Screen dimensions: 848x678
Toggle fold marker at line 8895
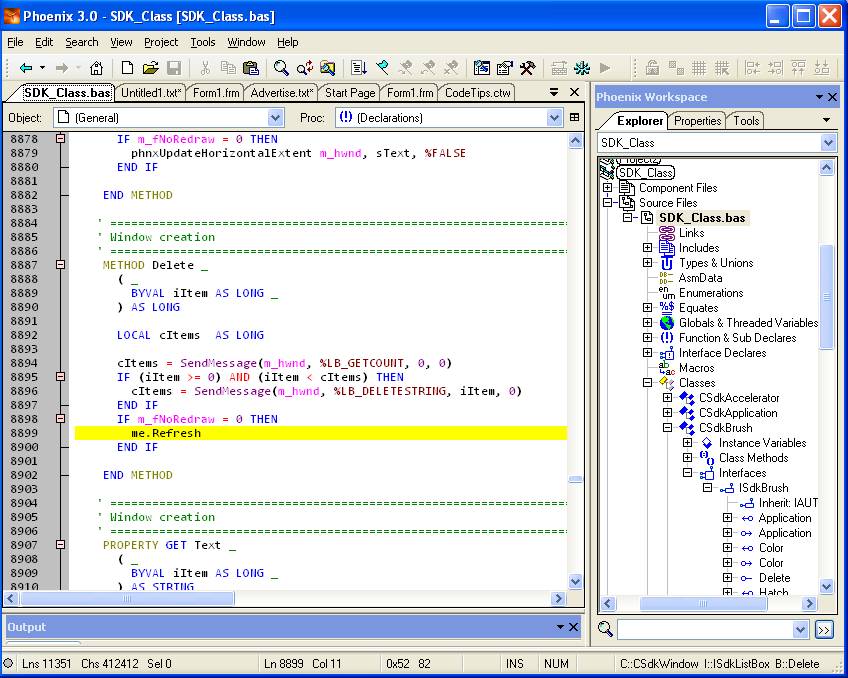coord(61,377)
